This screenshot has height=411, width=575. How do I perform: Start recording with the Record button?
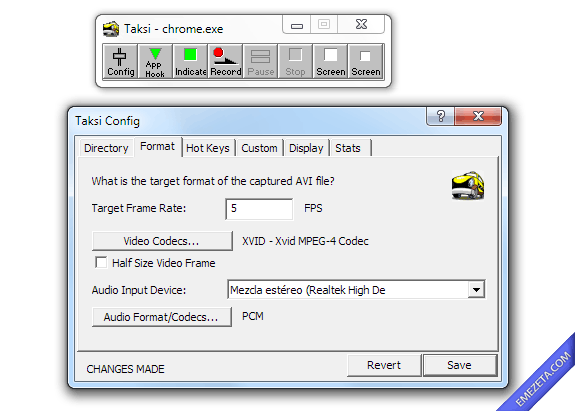click(225, 61)
